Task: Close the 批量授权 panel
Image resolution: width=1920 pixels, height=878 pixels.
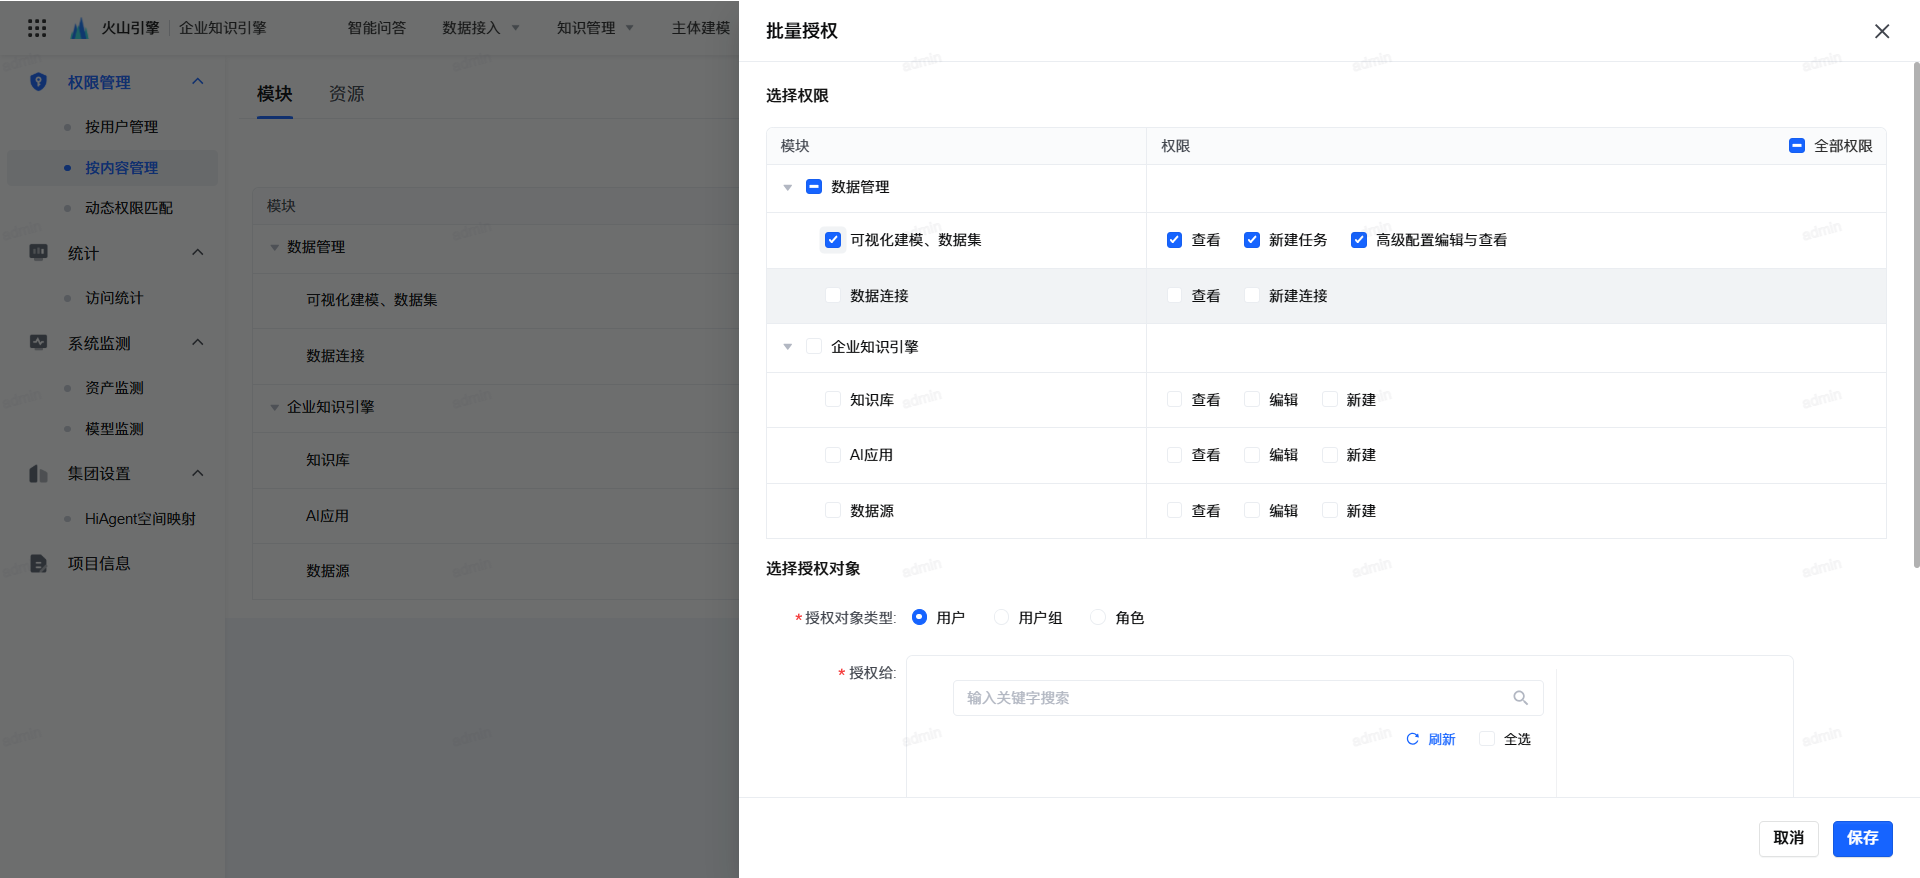Action: [1881, 31]
